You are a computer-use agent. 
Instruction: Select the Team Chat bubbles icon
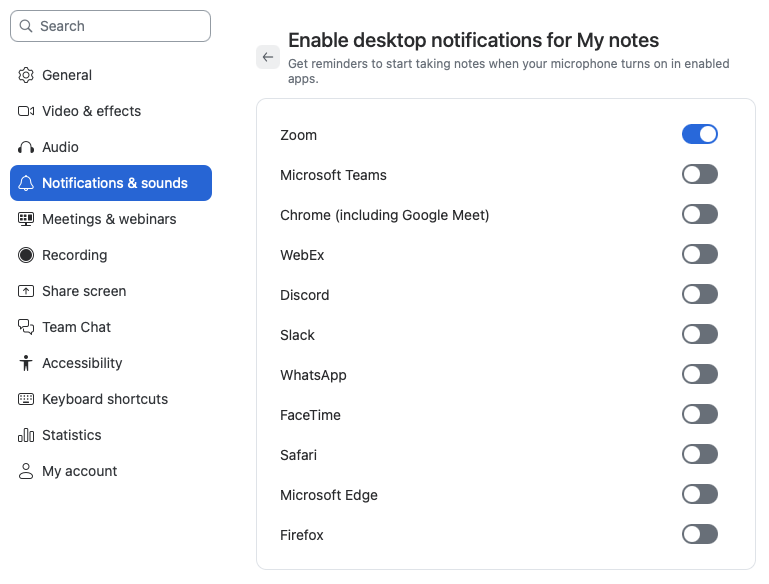pos(26,327)
